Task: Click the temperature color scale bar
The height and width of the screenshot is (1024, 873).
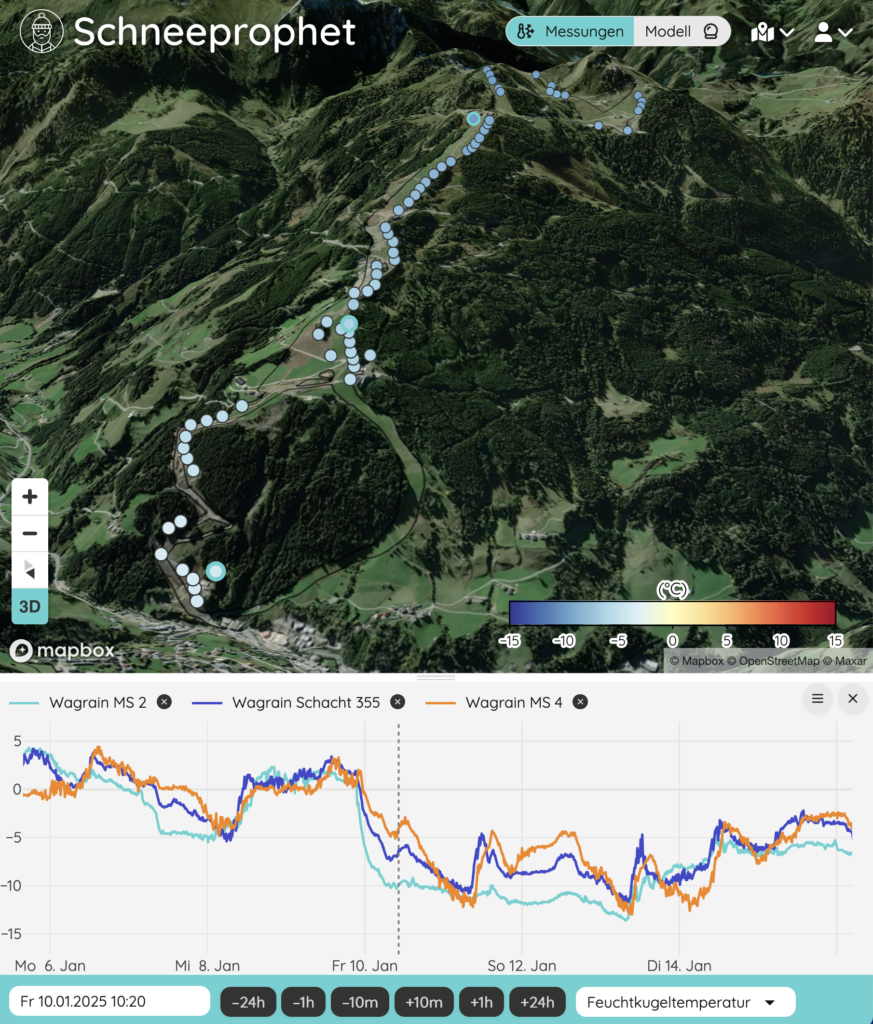Action: (x=672, y=613)
